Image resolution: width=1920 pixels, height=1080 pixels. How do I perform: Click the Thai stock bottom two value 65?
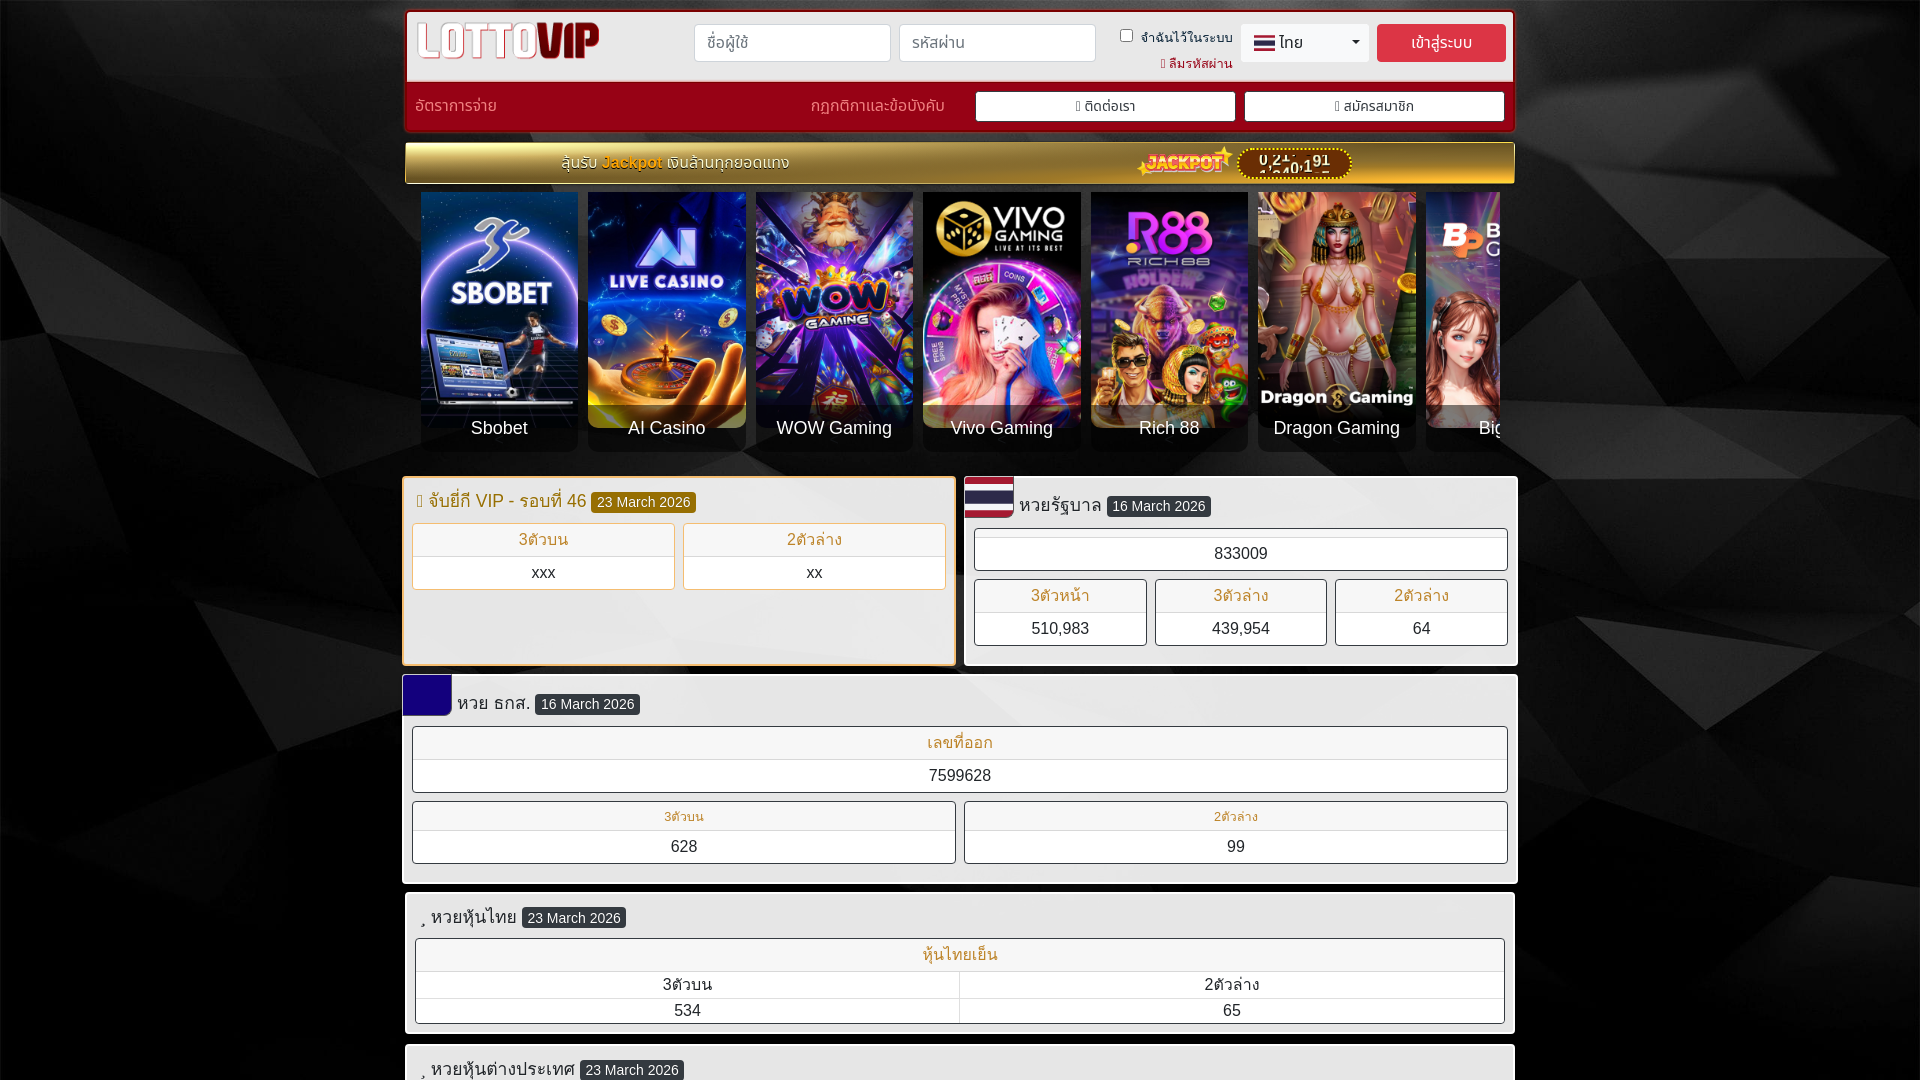pos(1232,1011)
